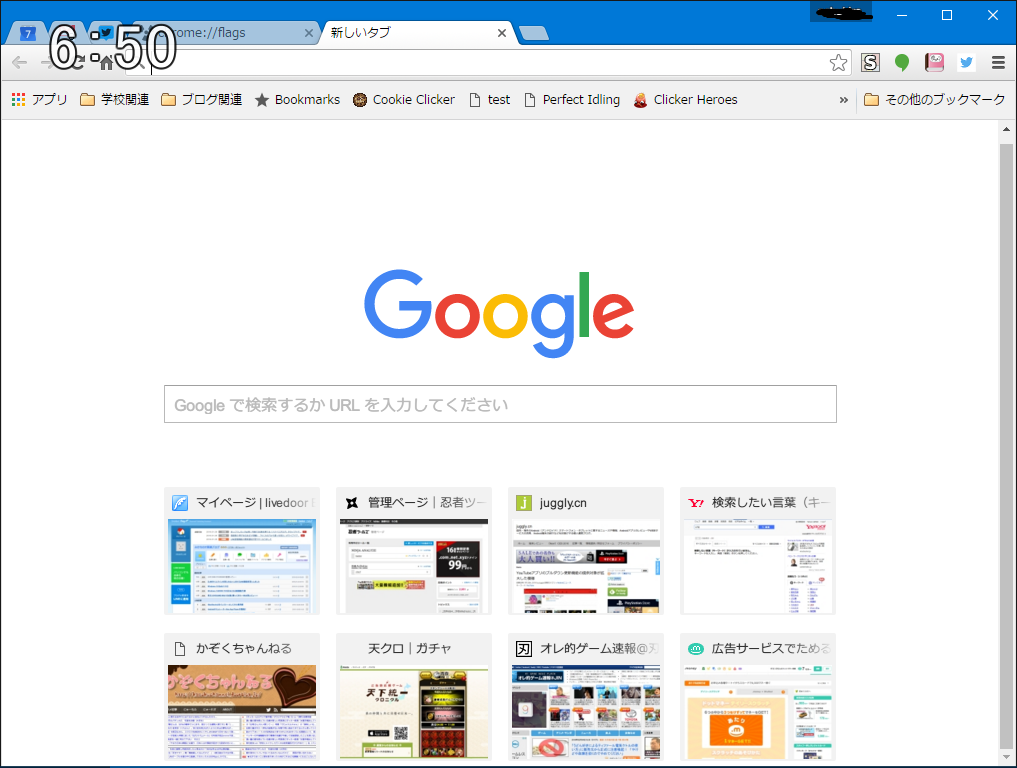This screenshot has width=1017, height=768.
Task: Open the マイページ | livedoor tile
Action: pos(242,550)
